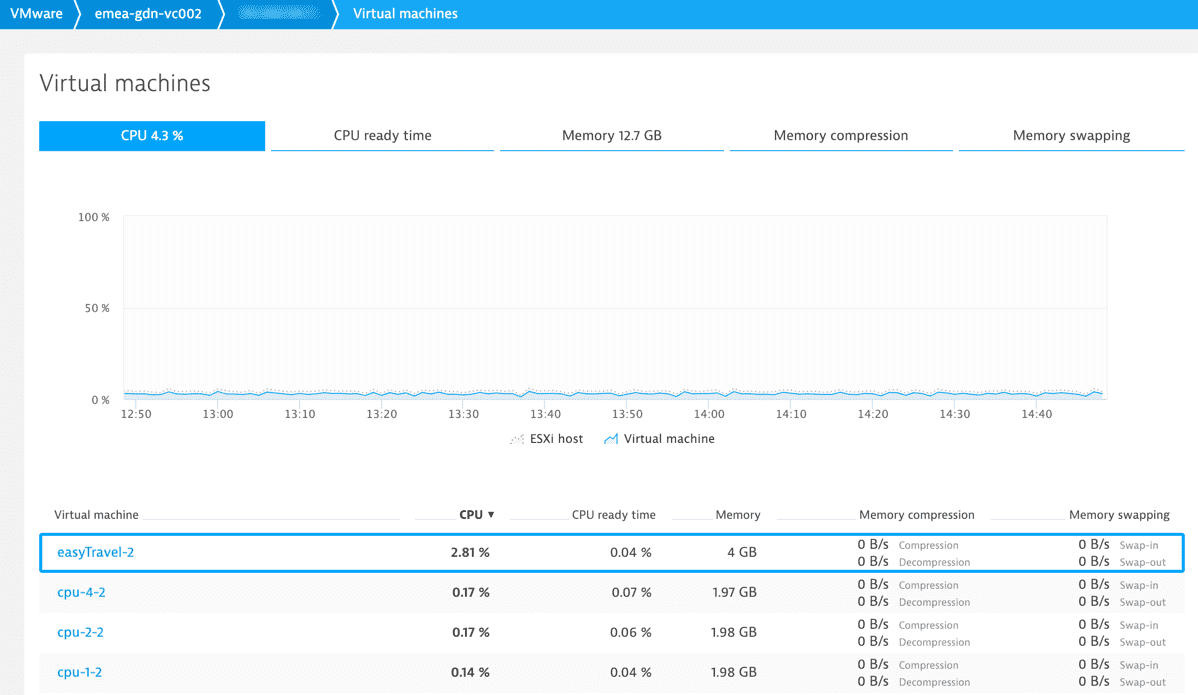Screen dimensions: 1198x695
Task: Go to VMware breadcrumb
Action: coord(36,14)
